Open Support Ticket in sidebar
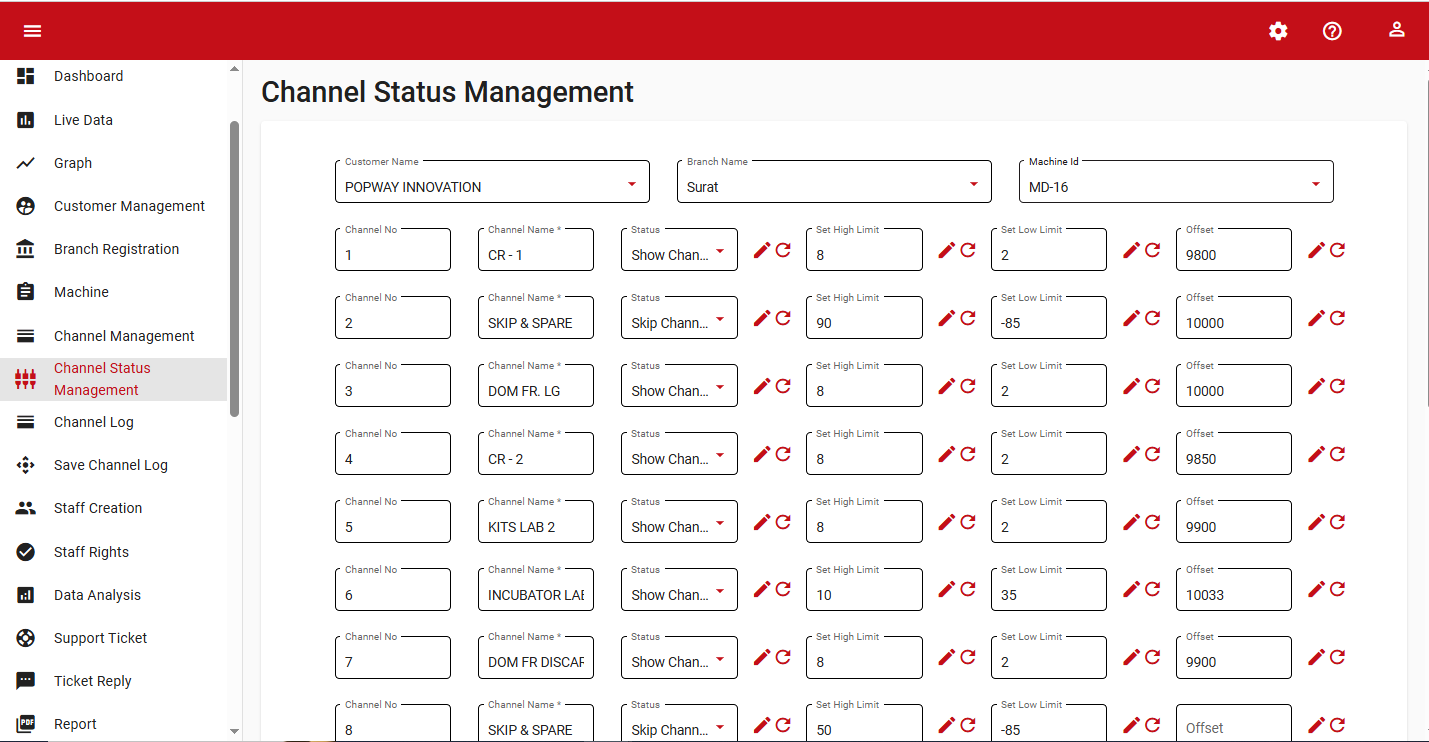The height and width of the screenshot is (742, 1429). click(x=100, y=638)
